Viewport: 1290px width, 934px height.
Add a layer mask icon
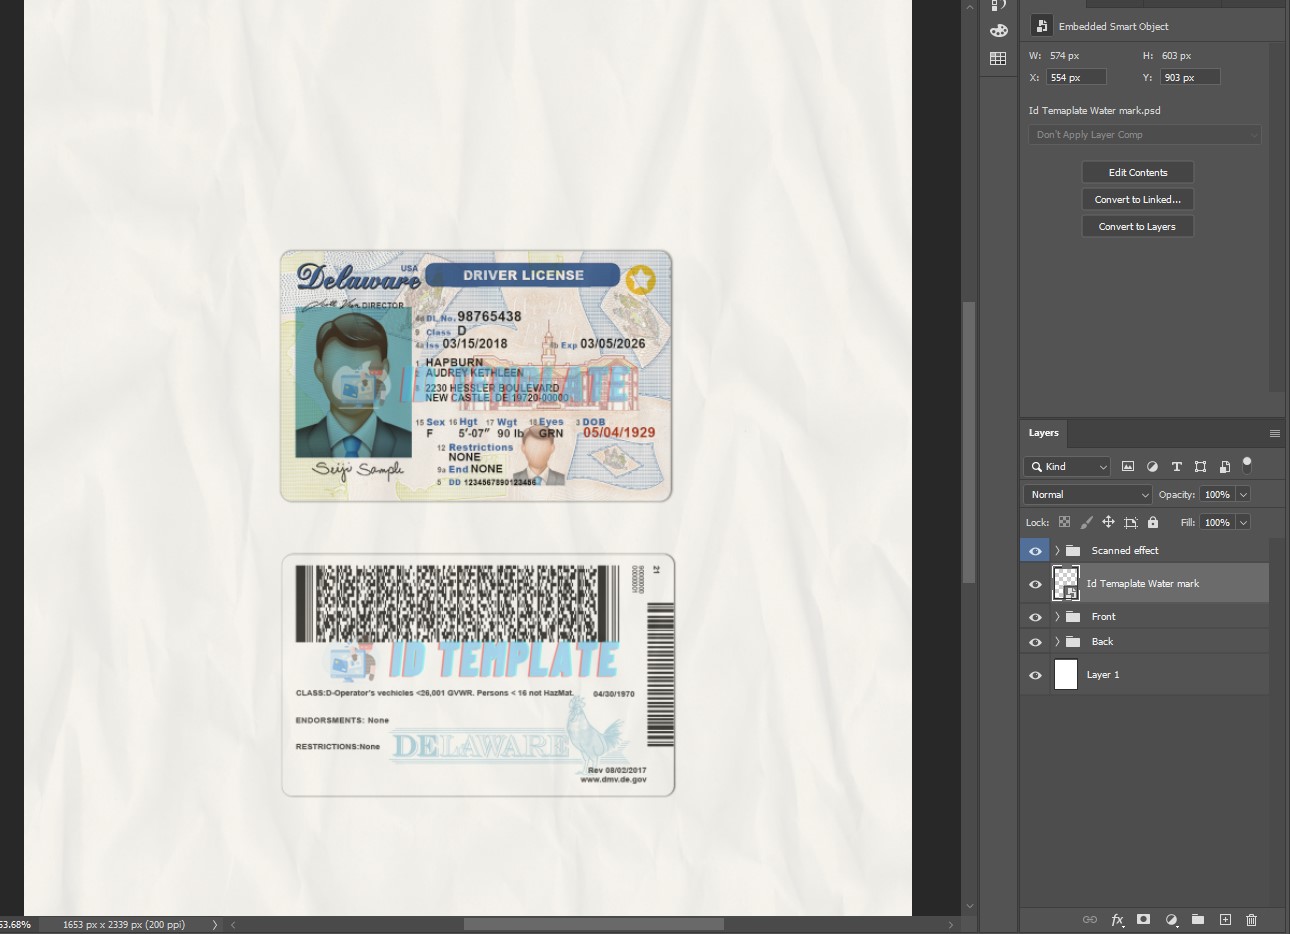1144,920
